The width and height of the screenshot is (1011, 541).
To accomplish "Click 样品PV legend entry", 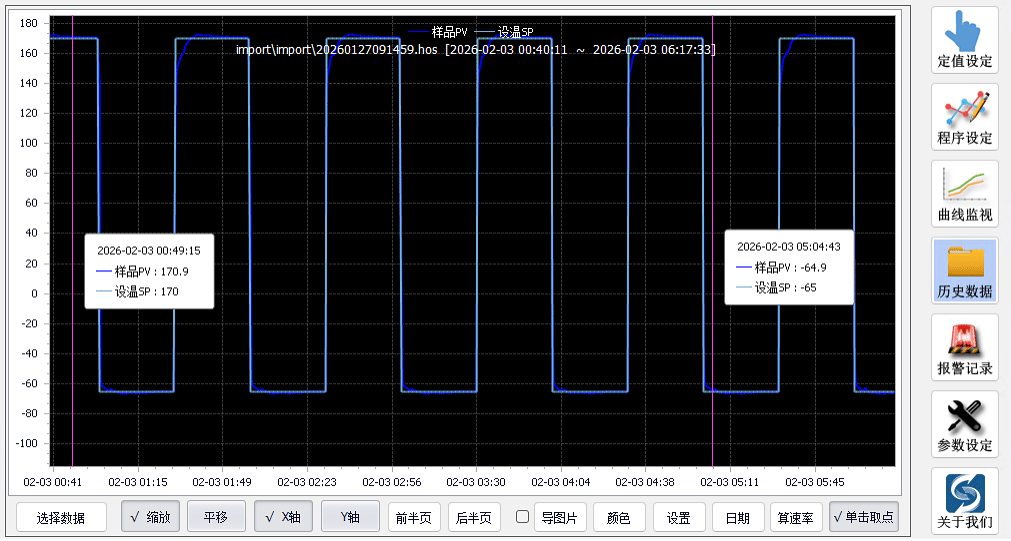I will pos(438,32).
